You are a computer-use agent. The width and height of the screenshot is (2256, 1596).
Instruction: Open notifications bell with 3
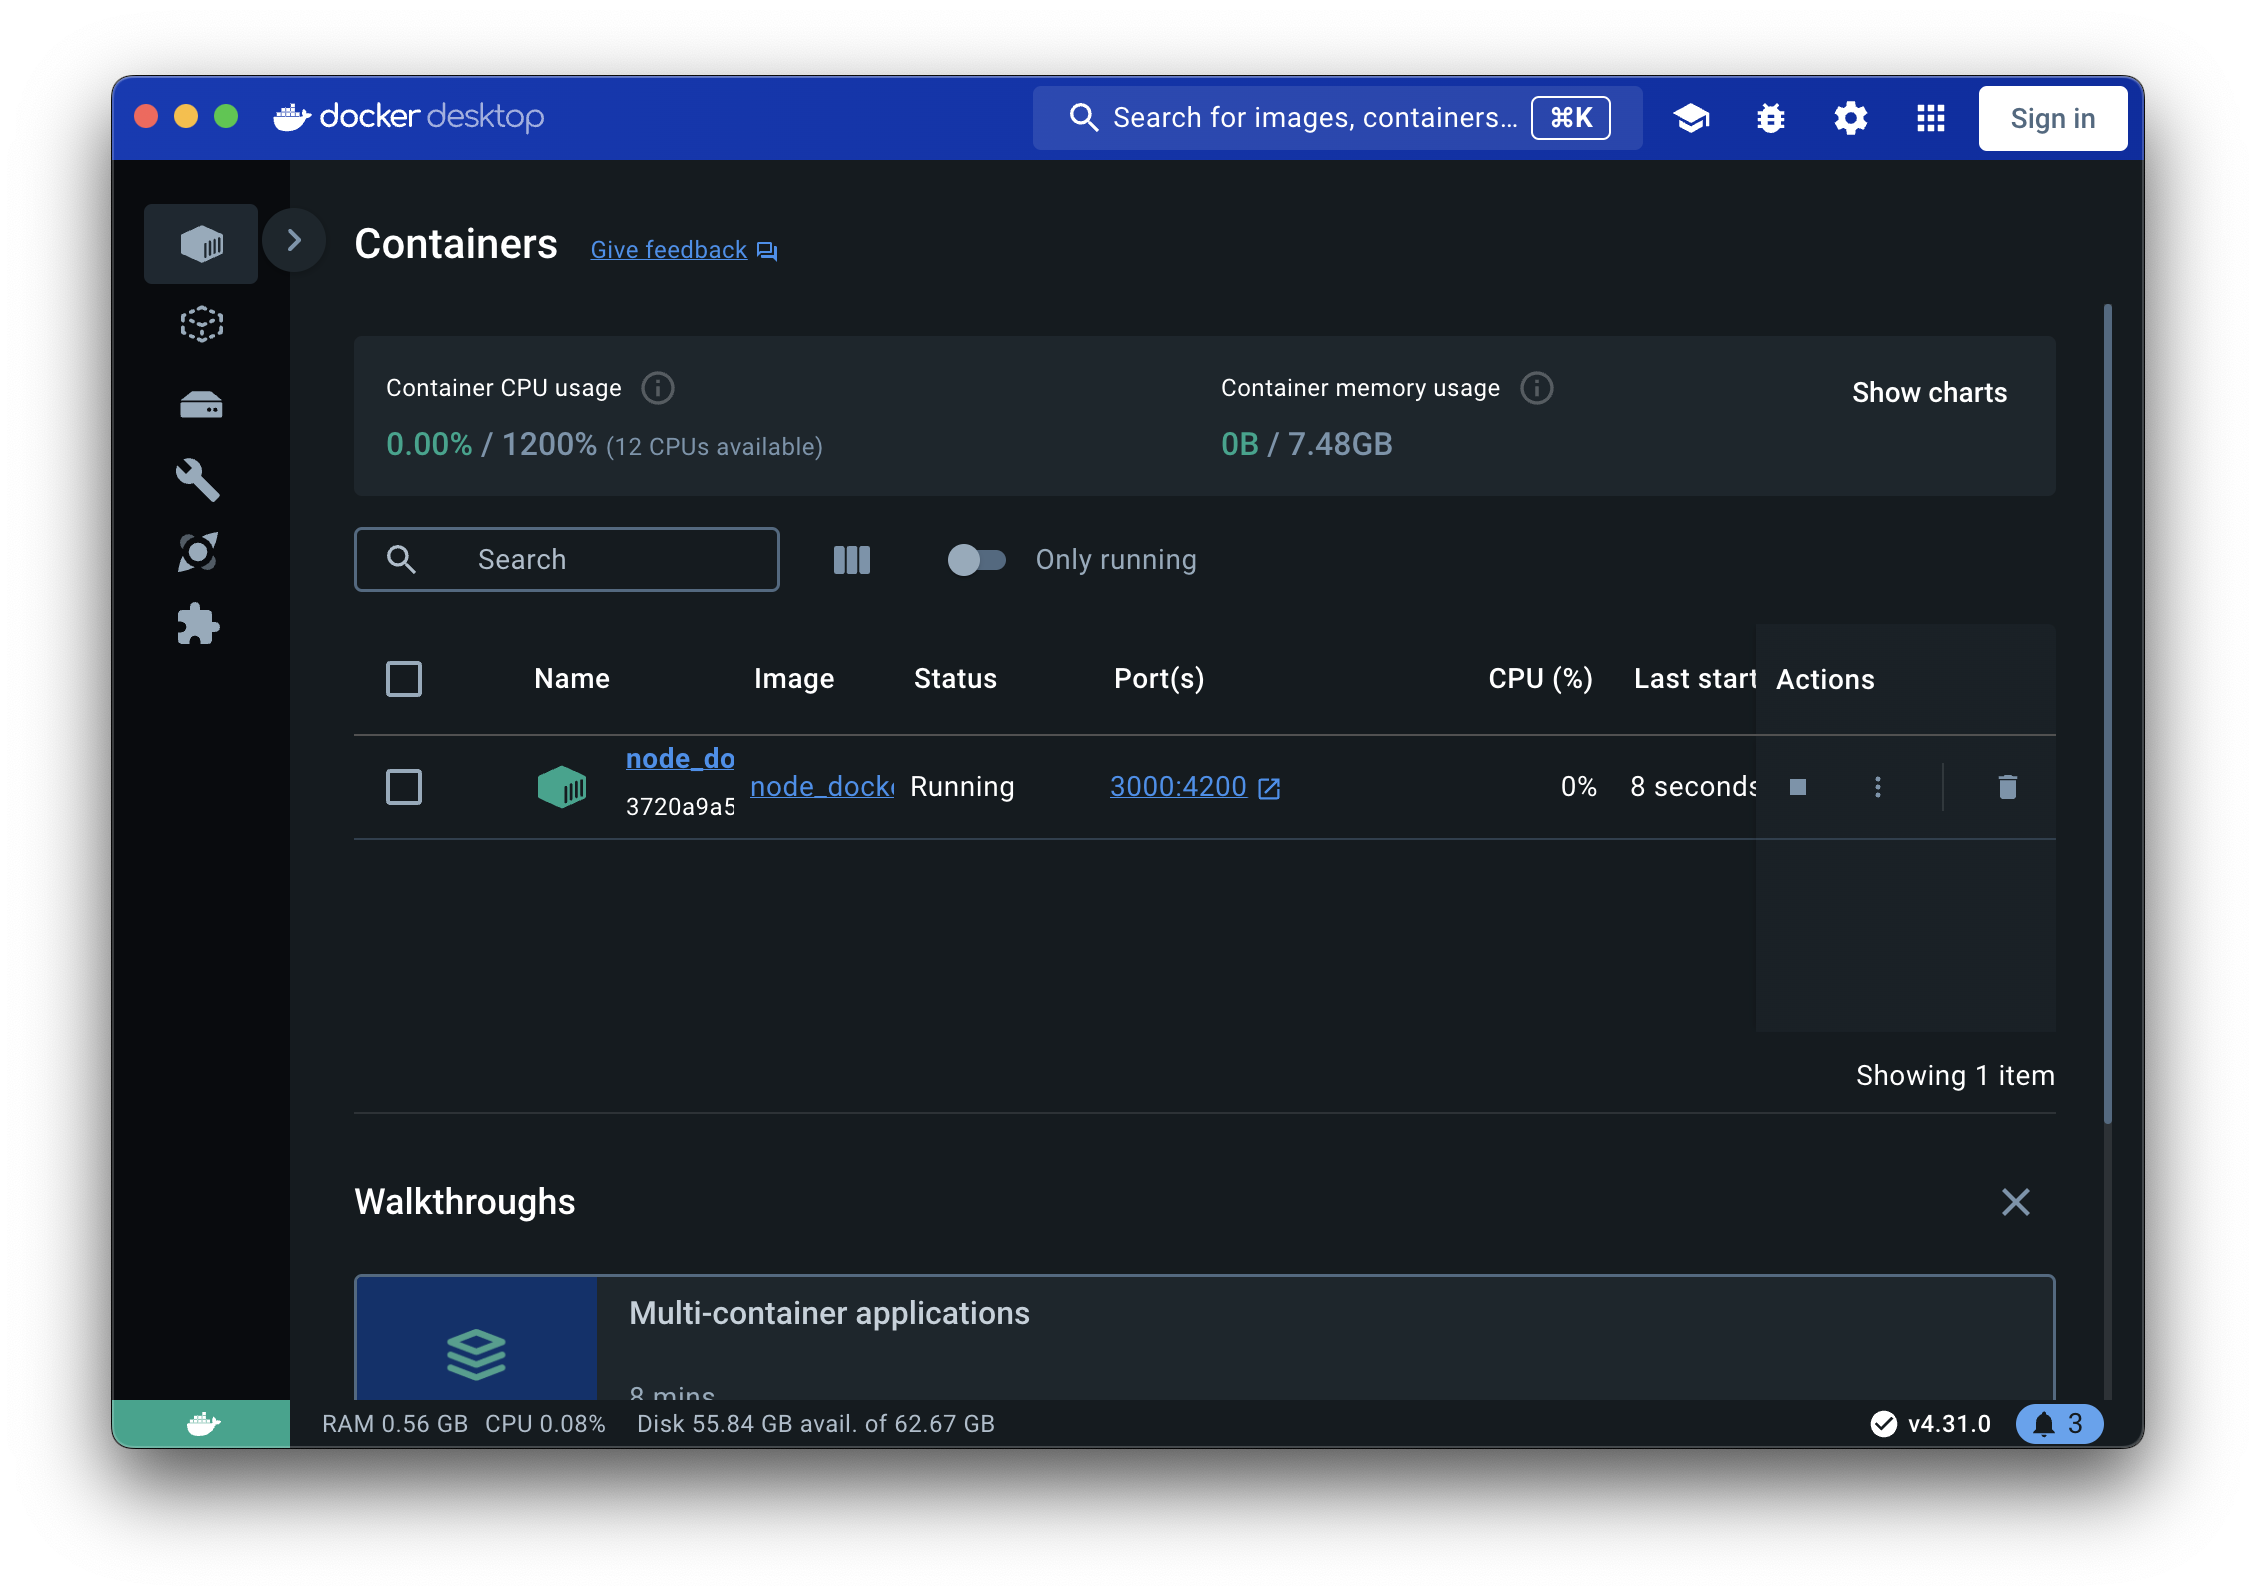click(2059, 1424)
